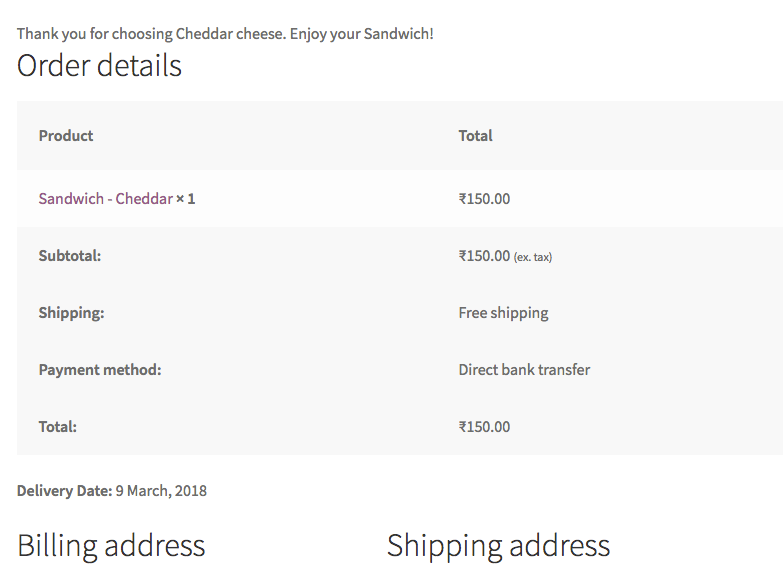Viewport: 783px width, 573px height.
Task: Click the Shipping label in order table
Action: pos(71,313)
